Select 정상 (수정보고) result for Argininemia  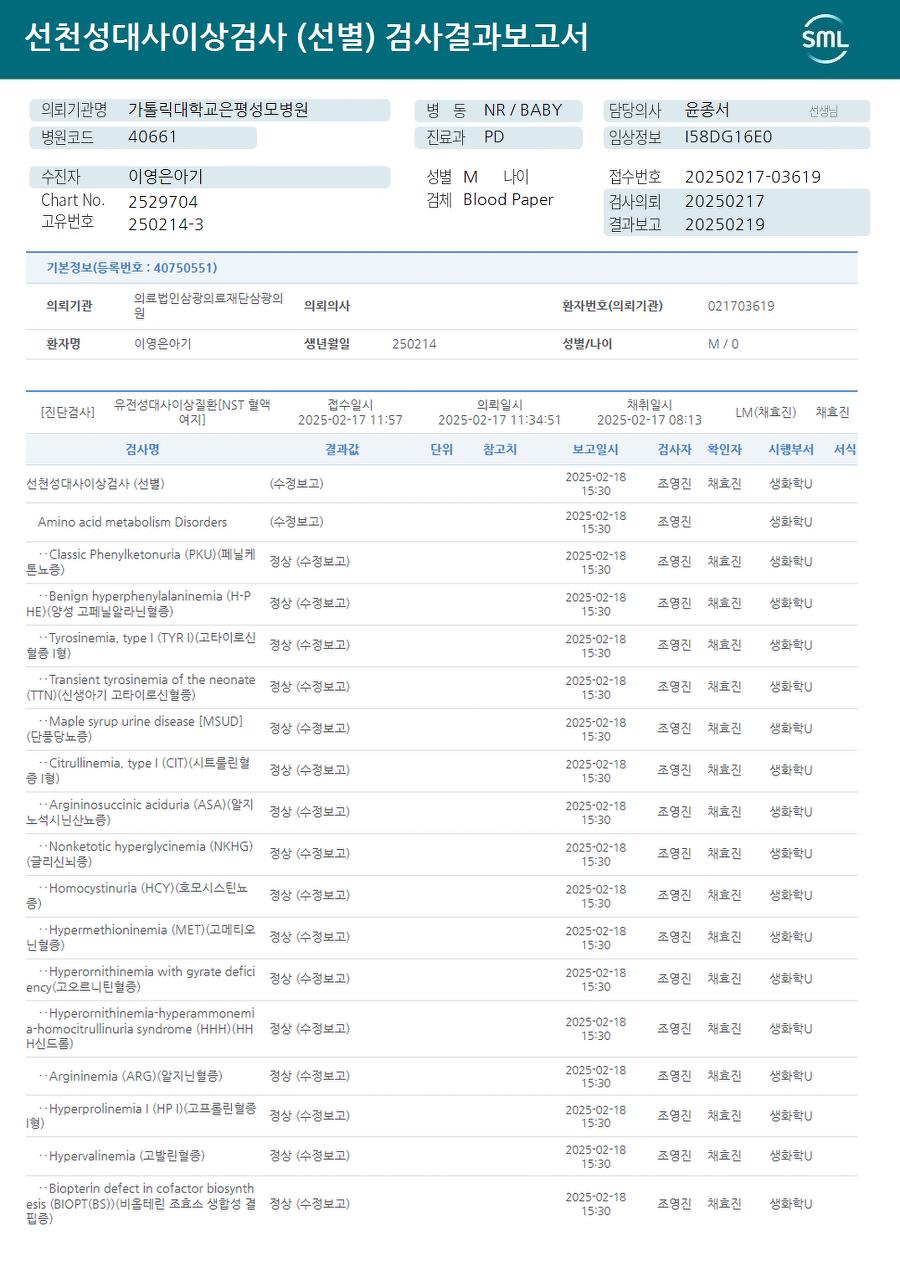click(309, 1077)
